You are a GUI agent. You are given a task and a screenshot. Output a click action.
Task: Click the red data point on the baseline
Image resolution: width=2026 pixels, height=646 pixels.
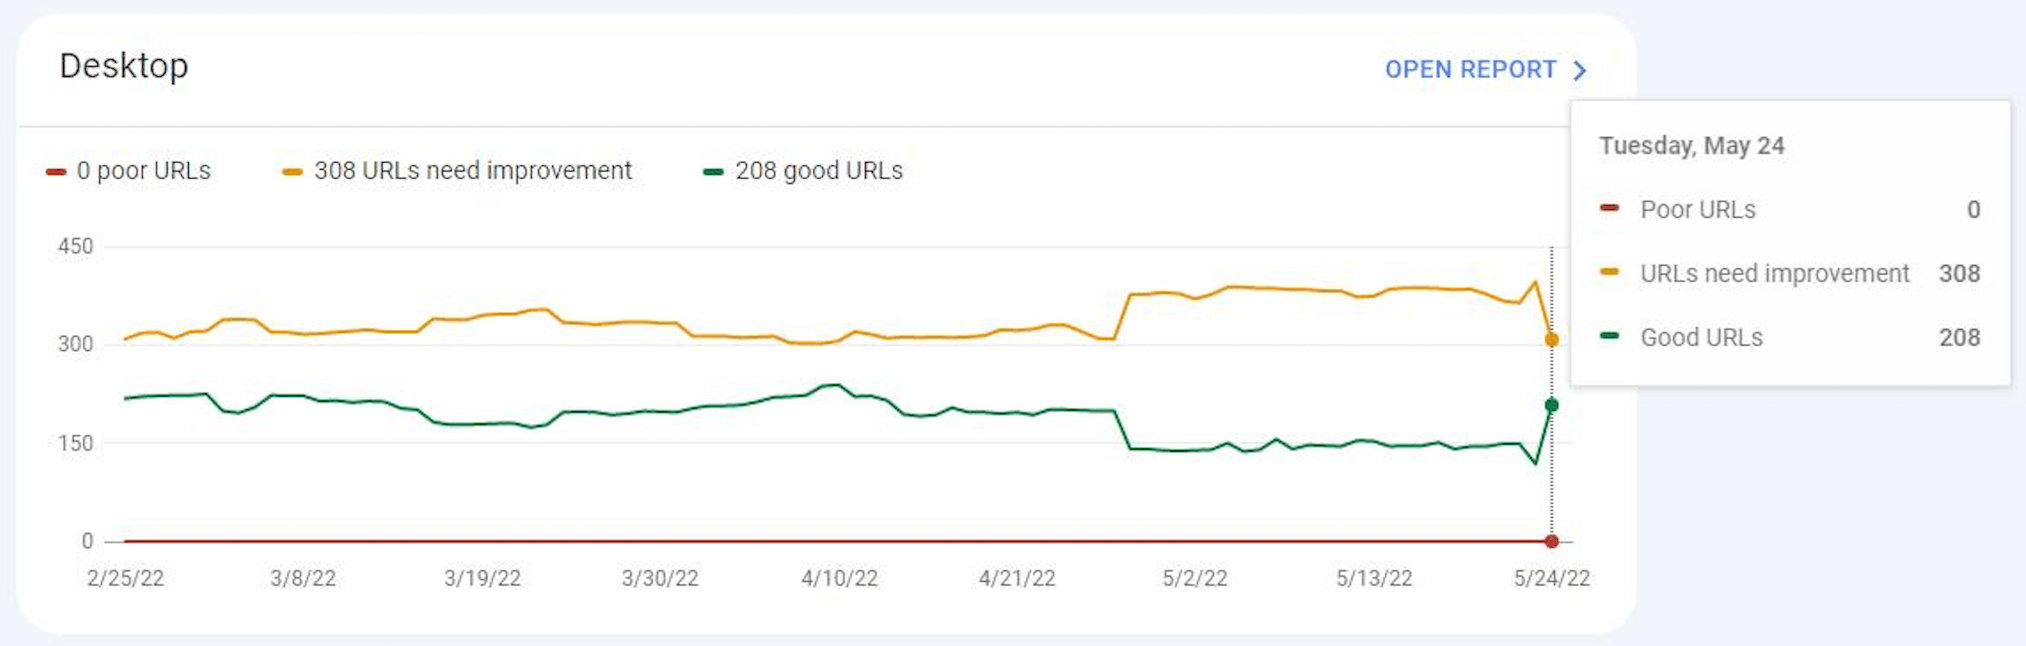1551,540
